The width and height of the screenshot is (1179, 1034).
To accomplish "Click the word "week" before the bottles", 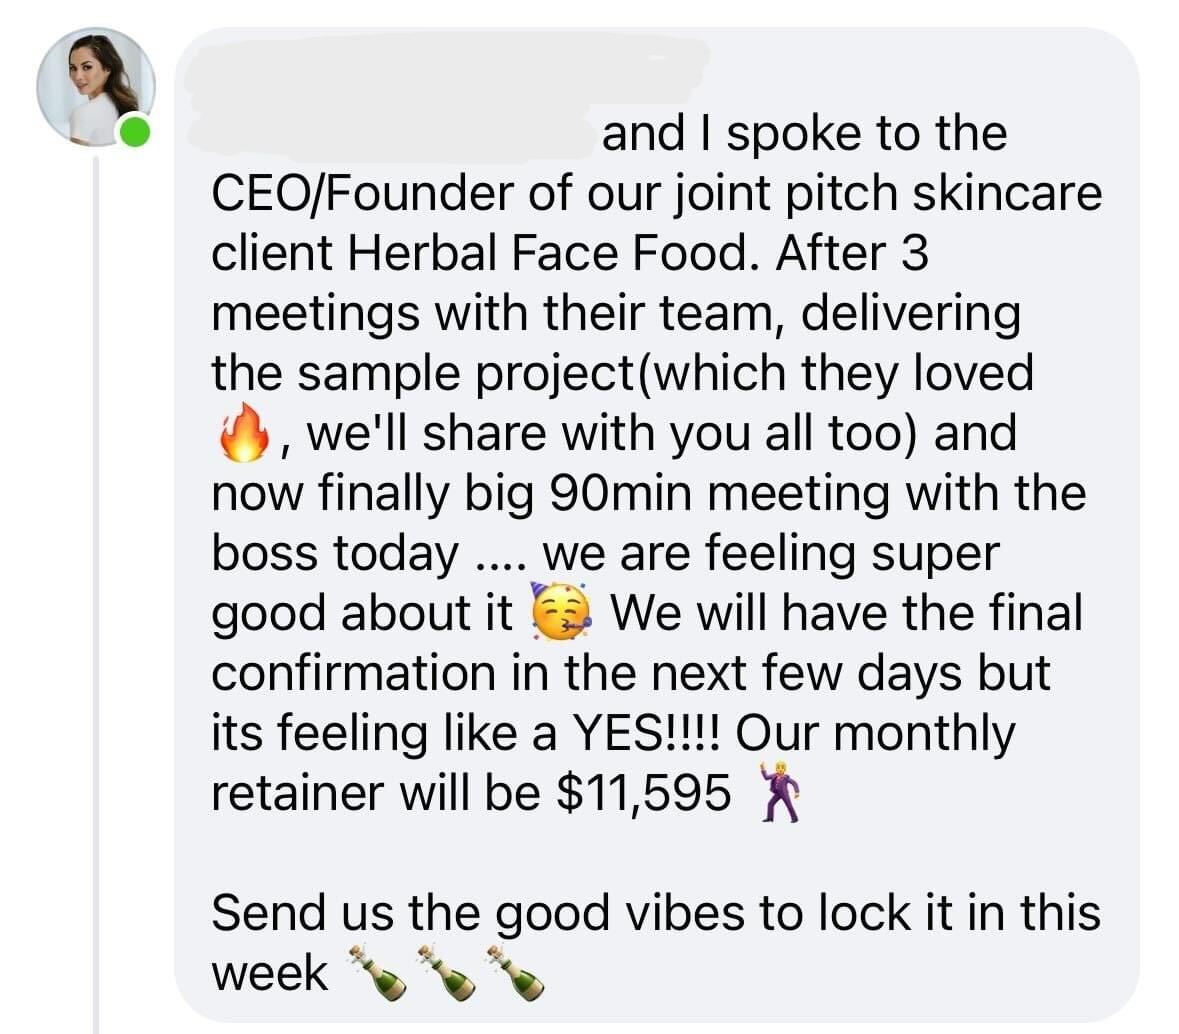I will (x=269, y=973).
